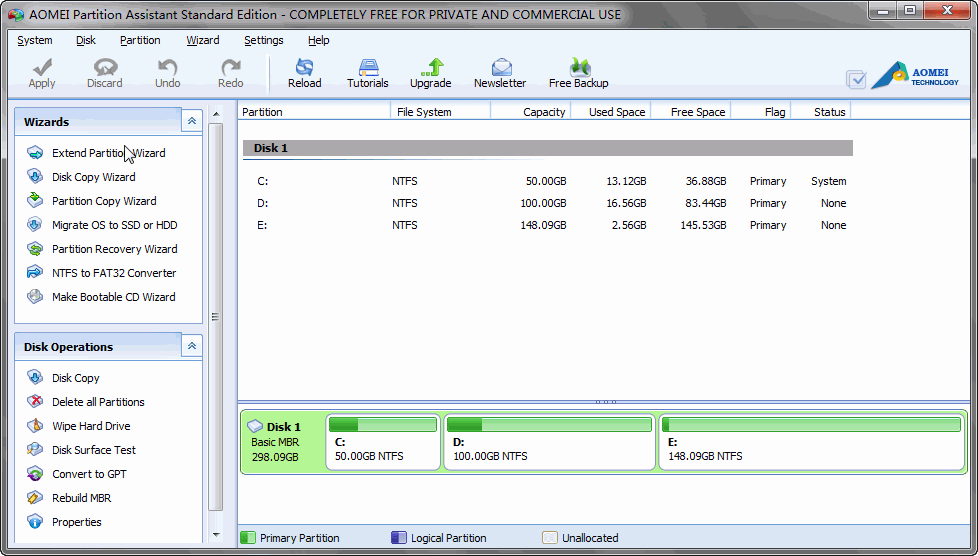
Task: Open the System menu
Action: point(35,40)
